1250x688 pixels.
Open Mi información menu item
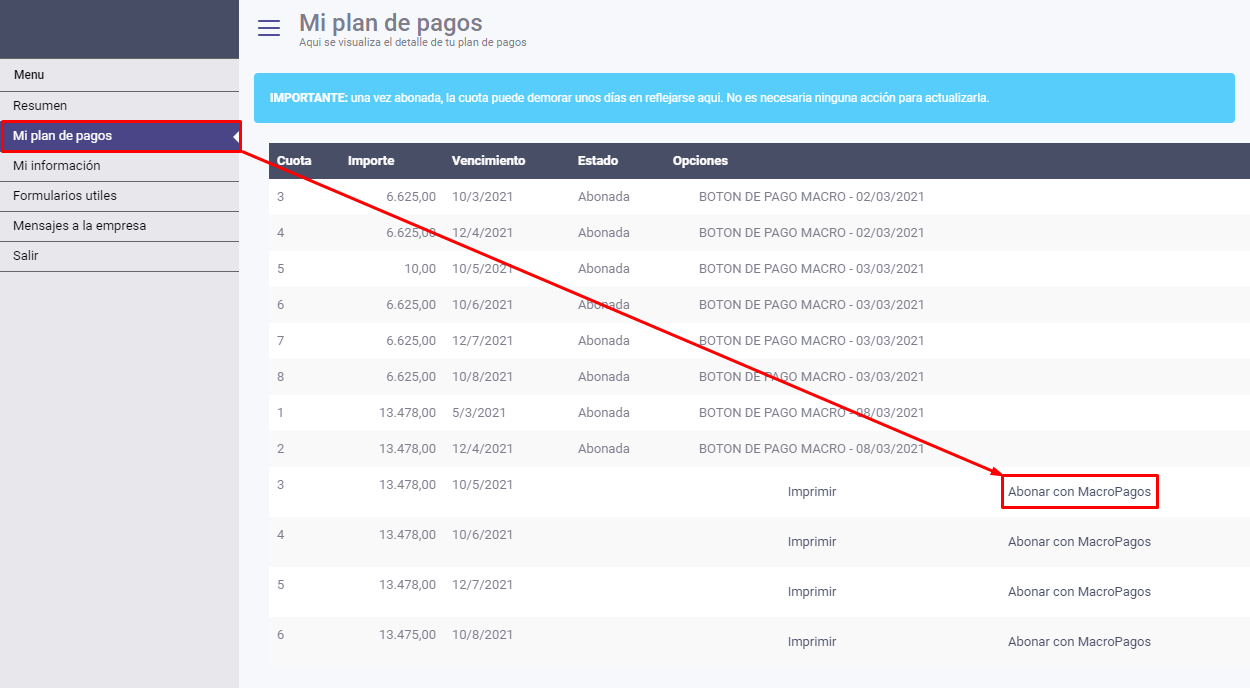[119, 166]
